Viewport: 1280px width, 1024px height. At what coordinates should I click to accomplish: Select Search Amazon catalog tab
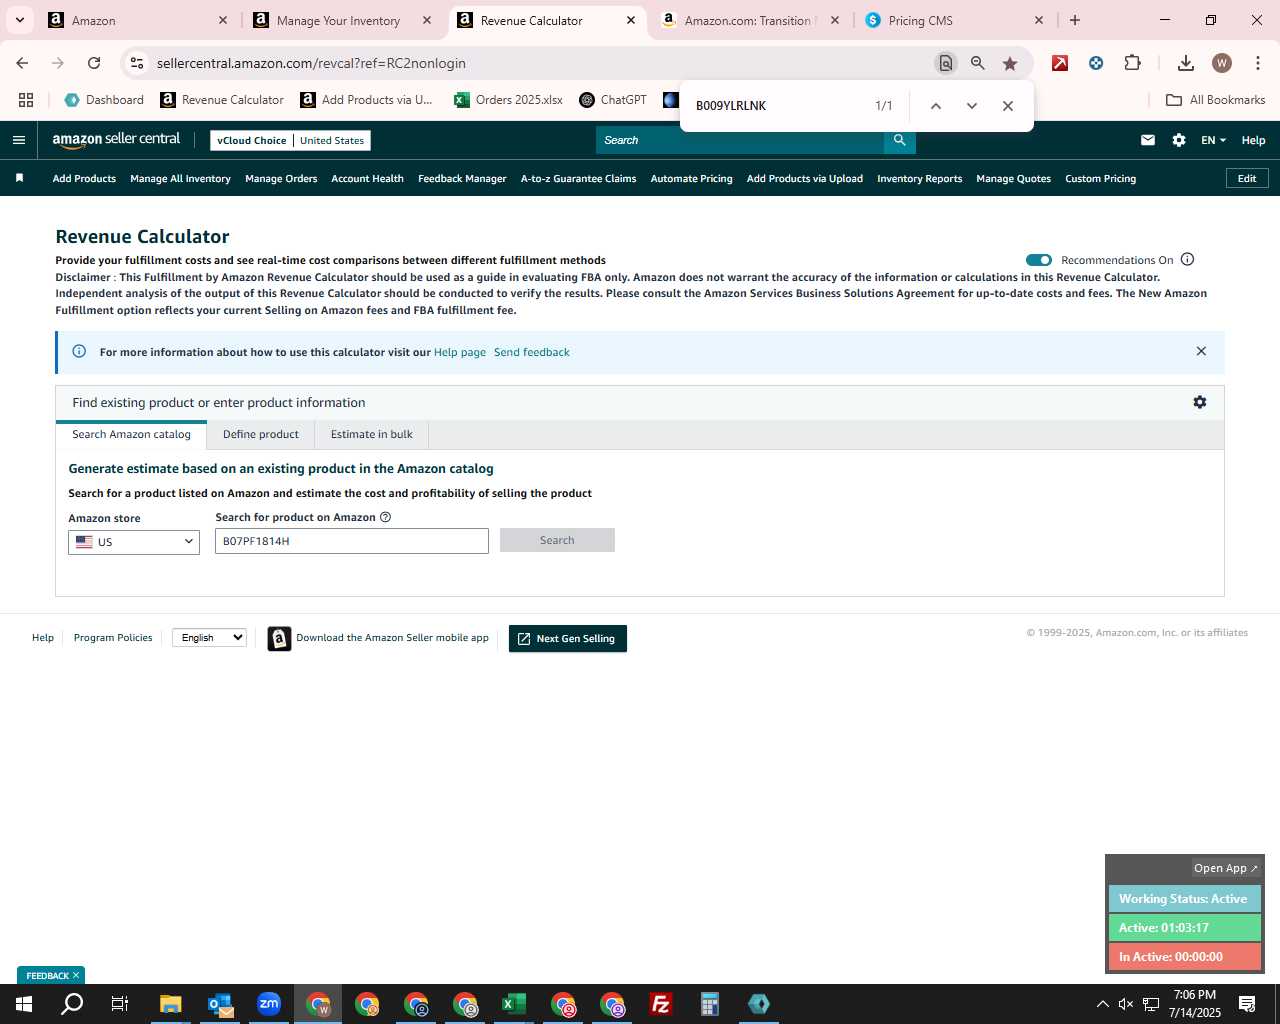point(131,434)
